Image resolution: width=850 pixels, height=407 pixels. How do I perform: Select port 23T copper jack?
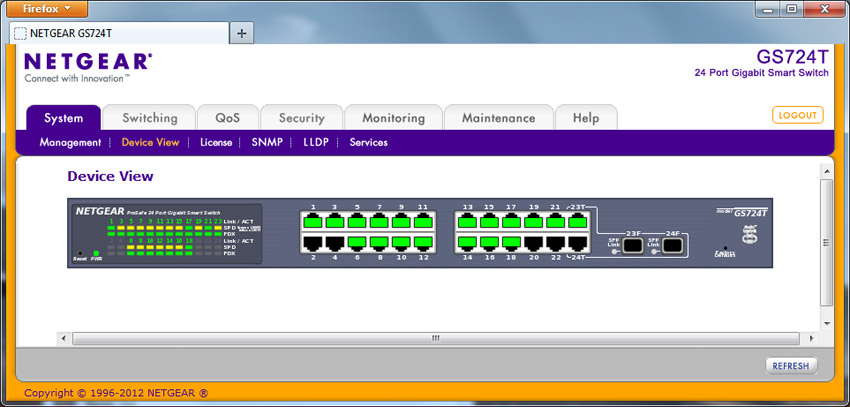pyautogui.click(x=578, y=221)
